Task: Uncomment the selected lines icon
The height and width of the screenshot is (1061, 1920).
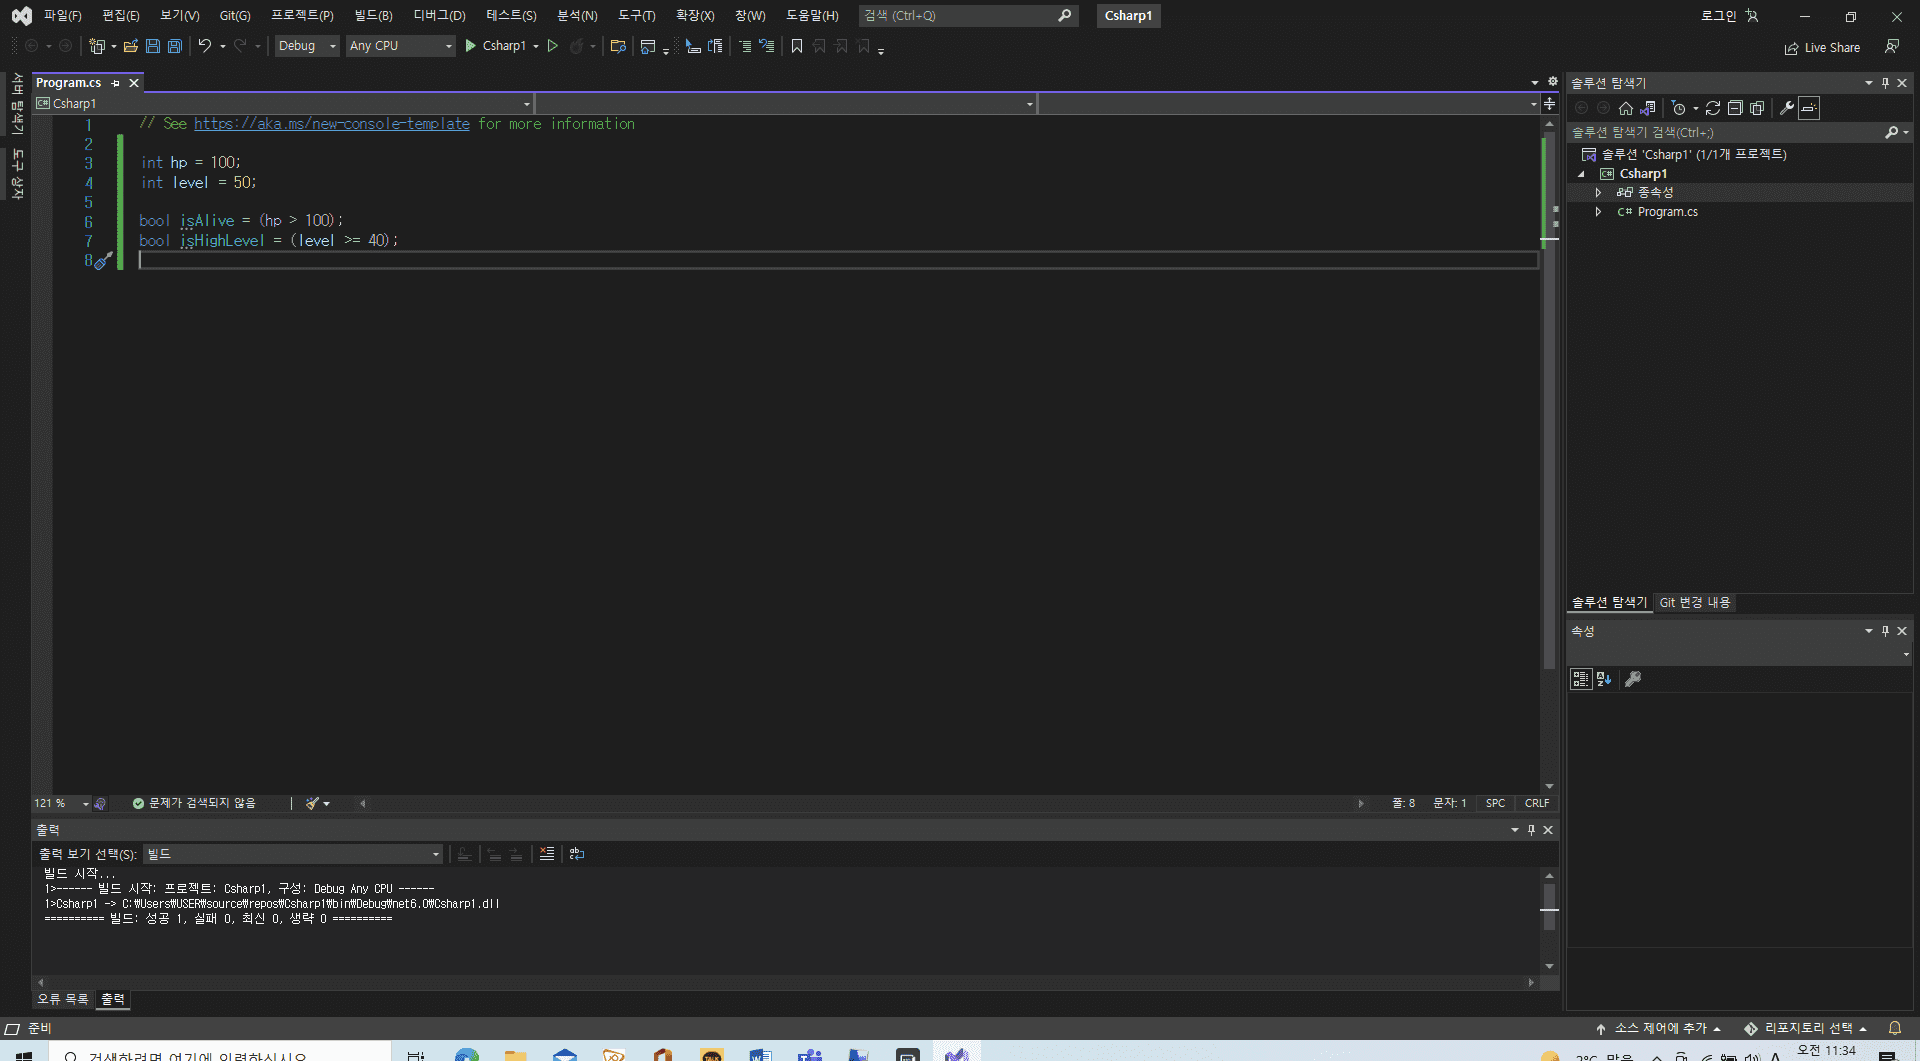Action: tap(767, 46)
